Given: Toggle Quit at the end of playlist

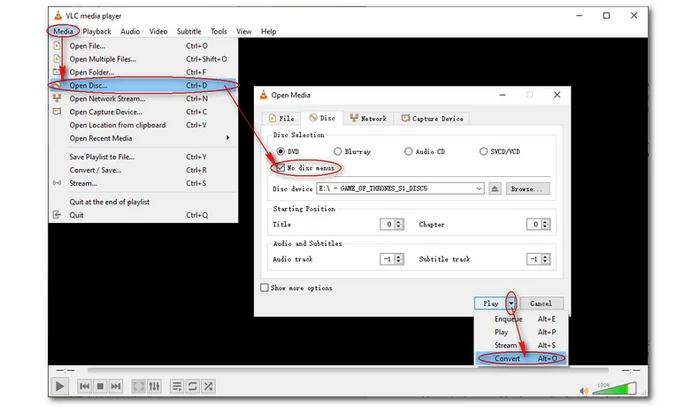Looking at the screenshot, I should [x=143, y=202].
